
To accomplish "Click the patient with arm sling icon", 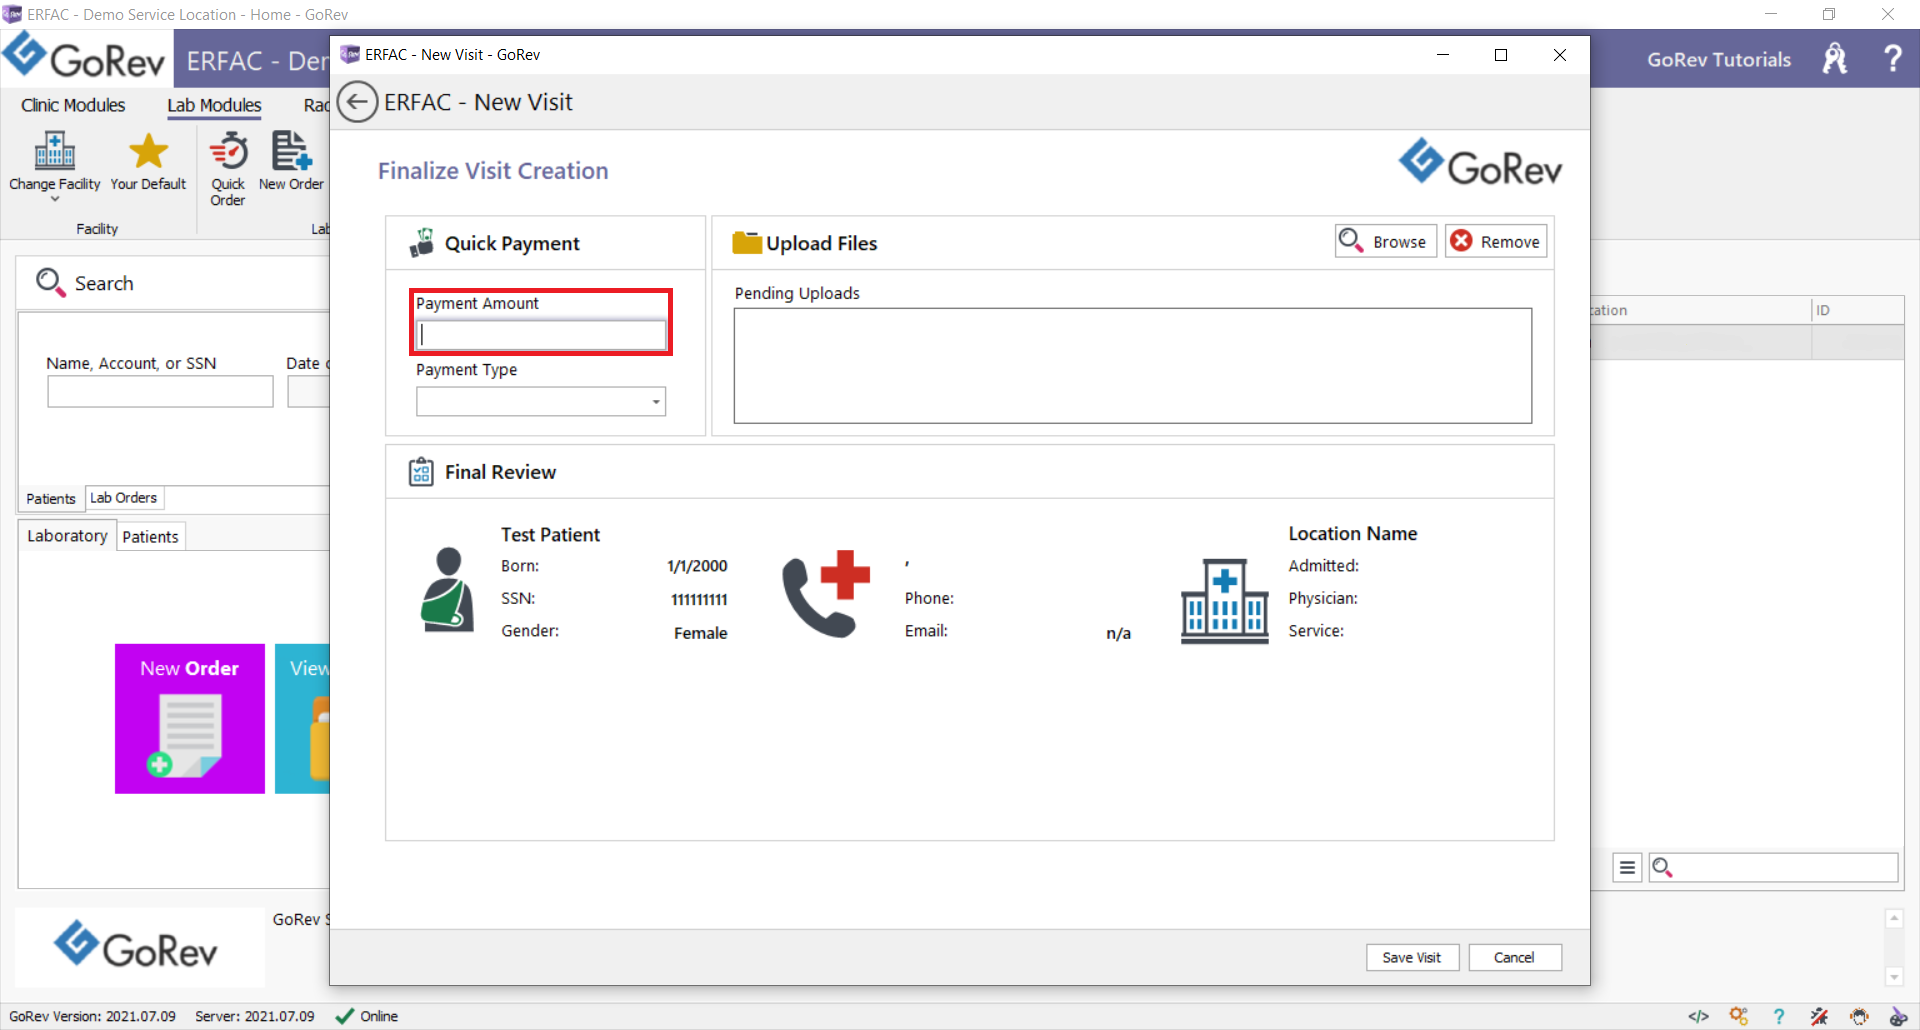I will [447, 589].
